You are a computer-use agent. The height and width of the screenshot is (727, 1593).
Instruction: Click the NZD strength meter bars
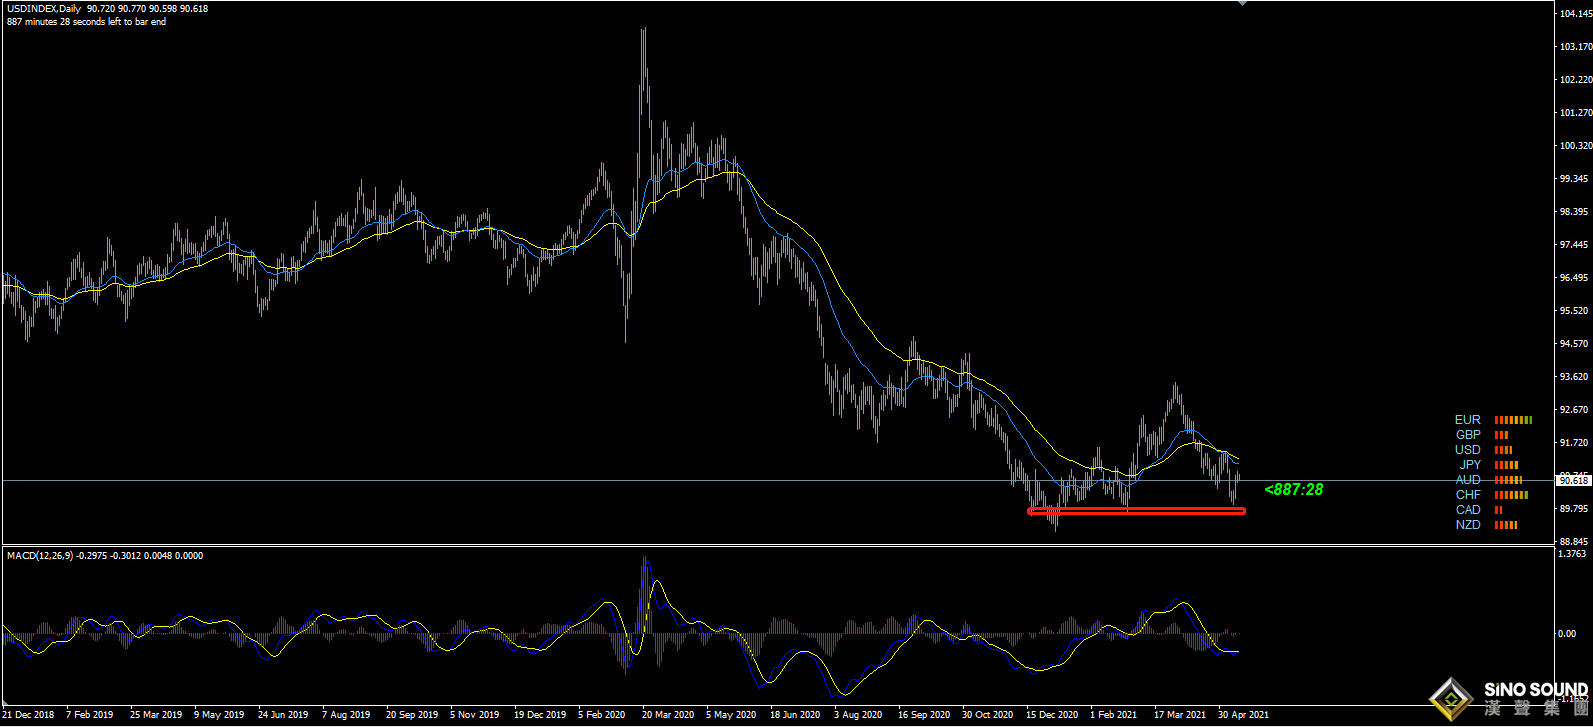point(1506,525)
